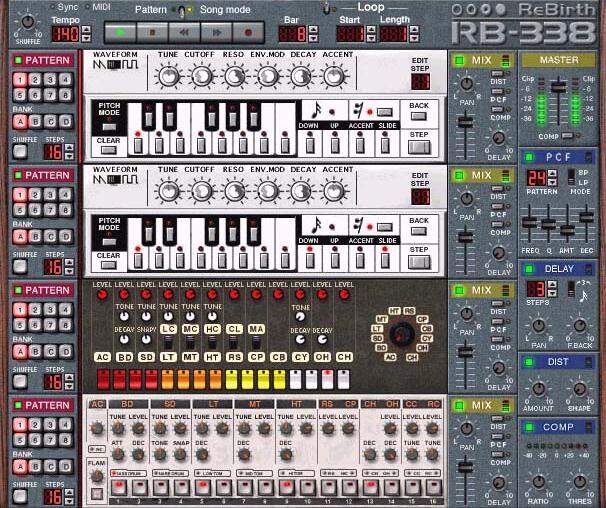The image size is (606, 508).
Task: Stop playback with the stop button
Action: pyautogui.click(x=152, y=32)
